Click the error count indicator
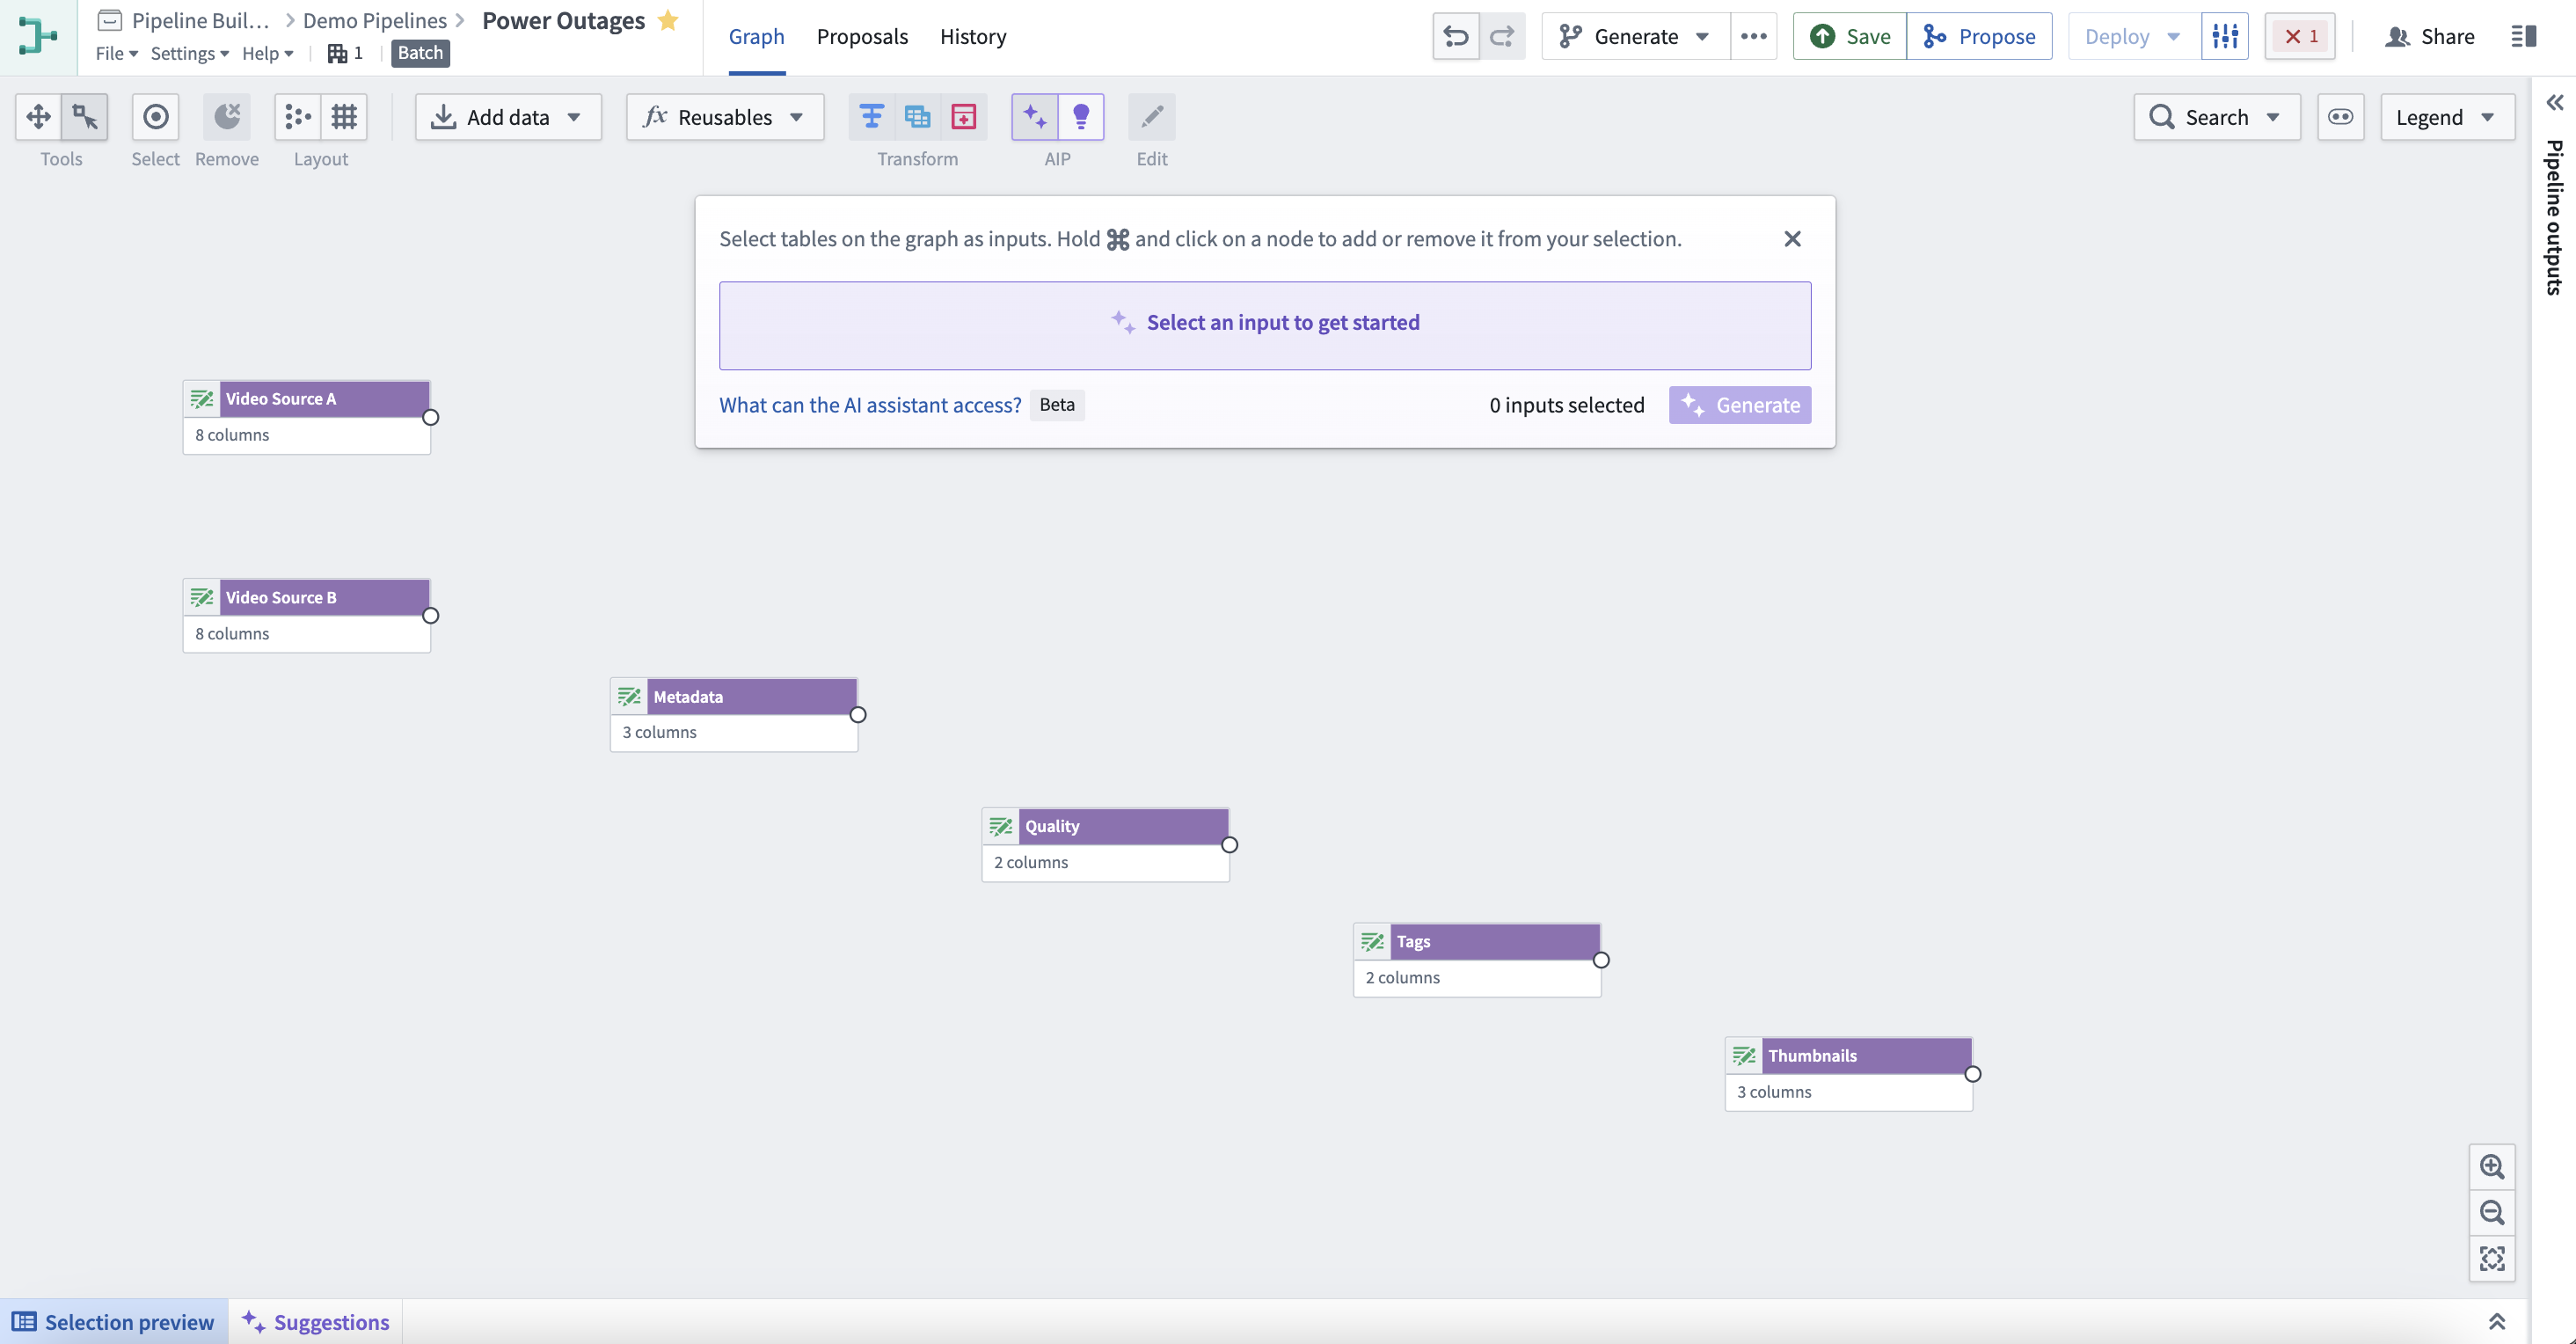Image resolution: width=2576 pixels, height=1344 pixels. 2300,37
